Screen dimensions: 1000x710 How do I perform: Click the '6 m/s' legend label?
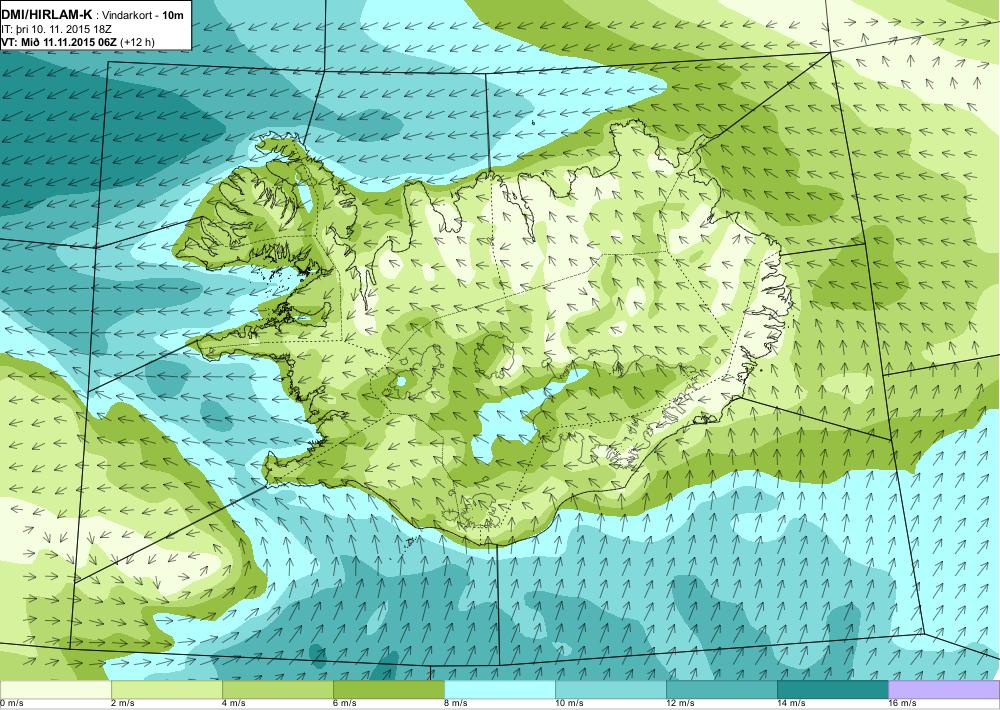(x=345, y=704)
